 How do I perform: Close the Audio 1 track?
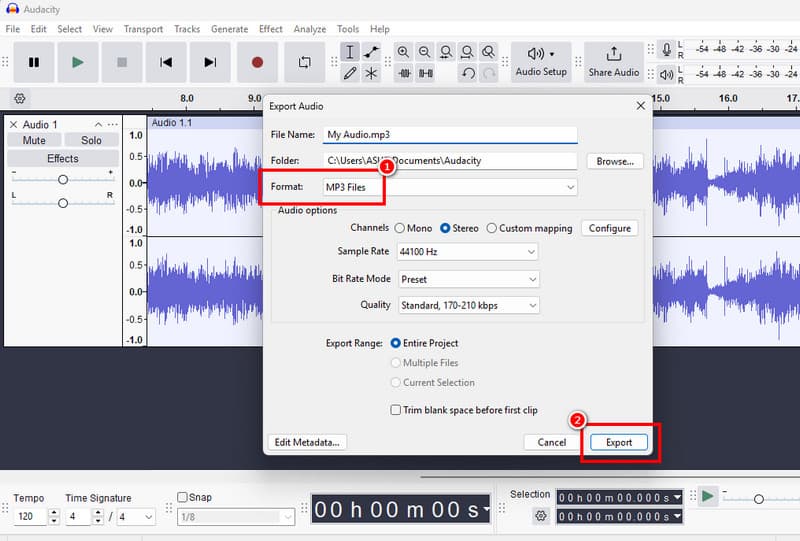[x=14, y=125]
